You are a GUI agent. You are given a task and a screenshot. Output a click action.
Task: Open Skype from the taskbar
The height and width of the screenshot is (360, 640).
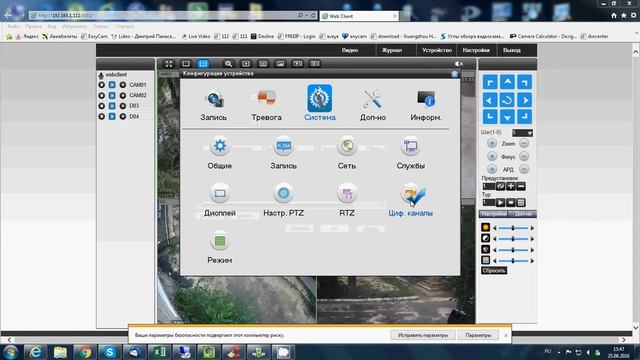(x=109, y=352)
